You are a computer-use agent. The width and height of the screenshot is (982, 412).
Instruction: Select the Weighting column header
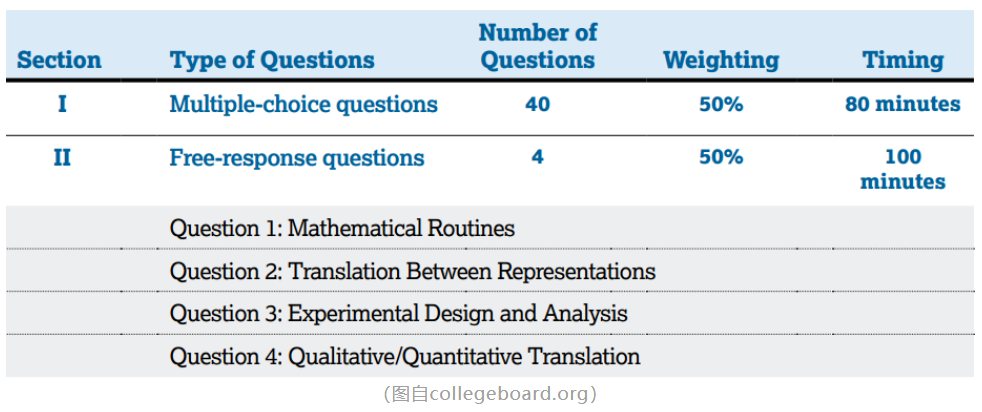click(x=720, y=60)
